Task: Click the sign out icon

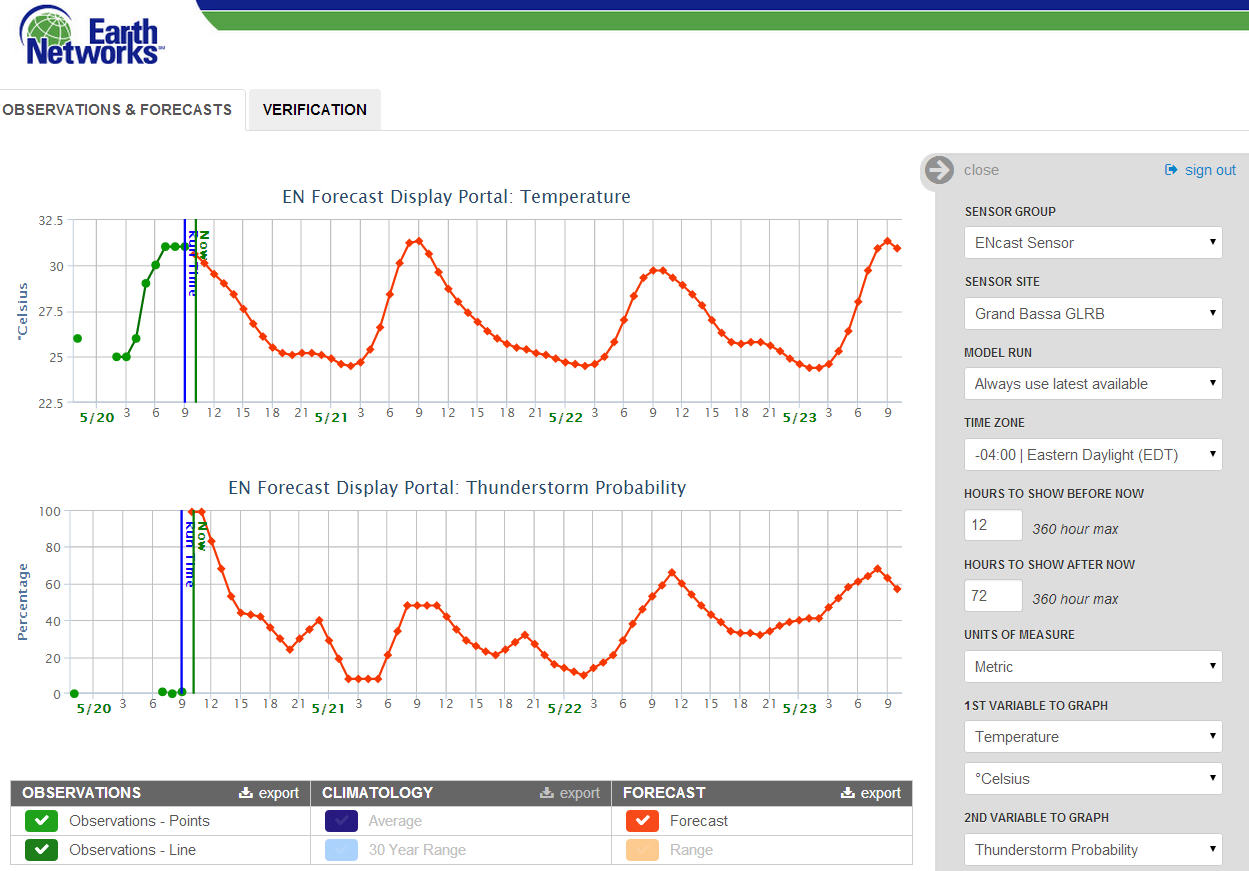Action: pos(1172,170)
